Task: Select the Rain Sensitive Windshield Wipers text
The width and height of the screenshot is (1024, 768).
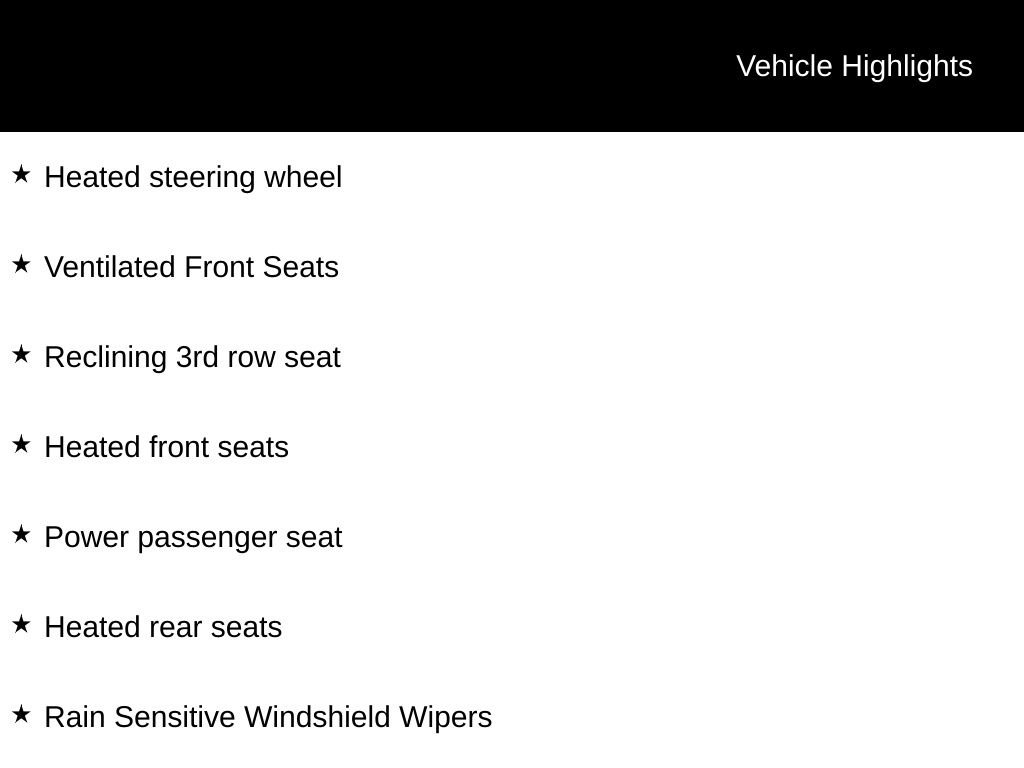Action: pyautogui.click(x=268, y=718)
